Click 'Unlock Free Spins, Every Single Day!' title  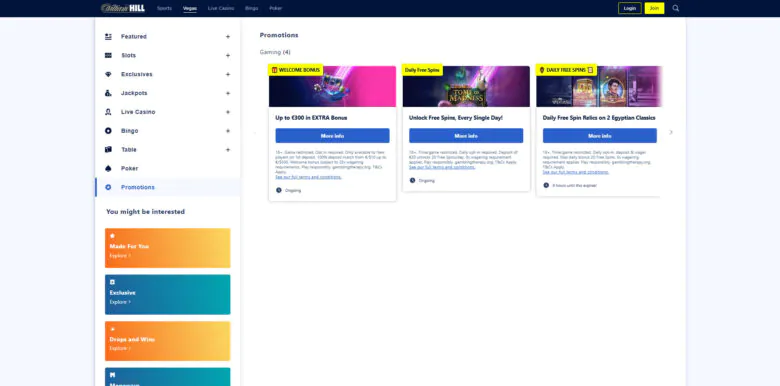click(456, 118)
